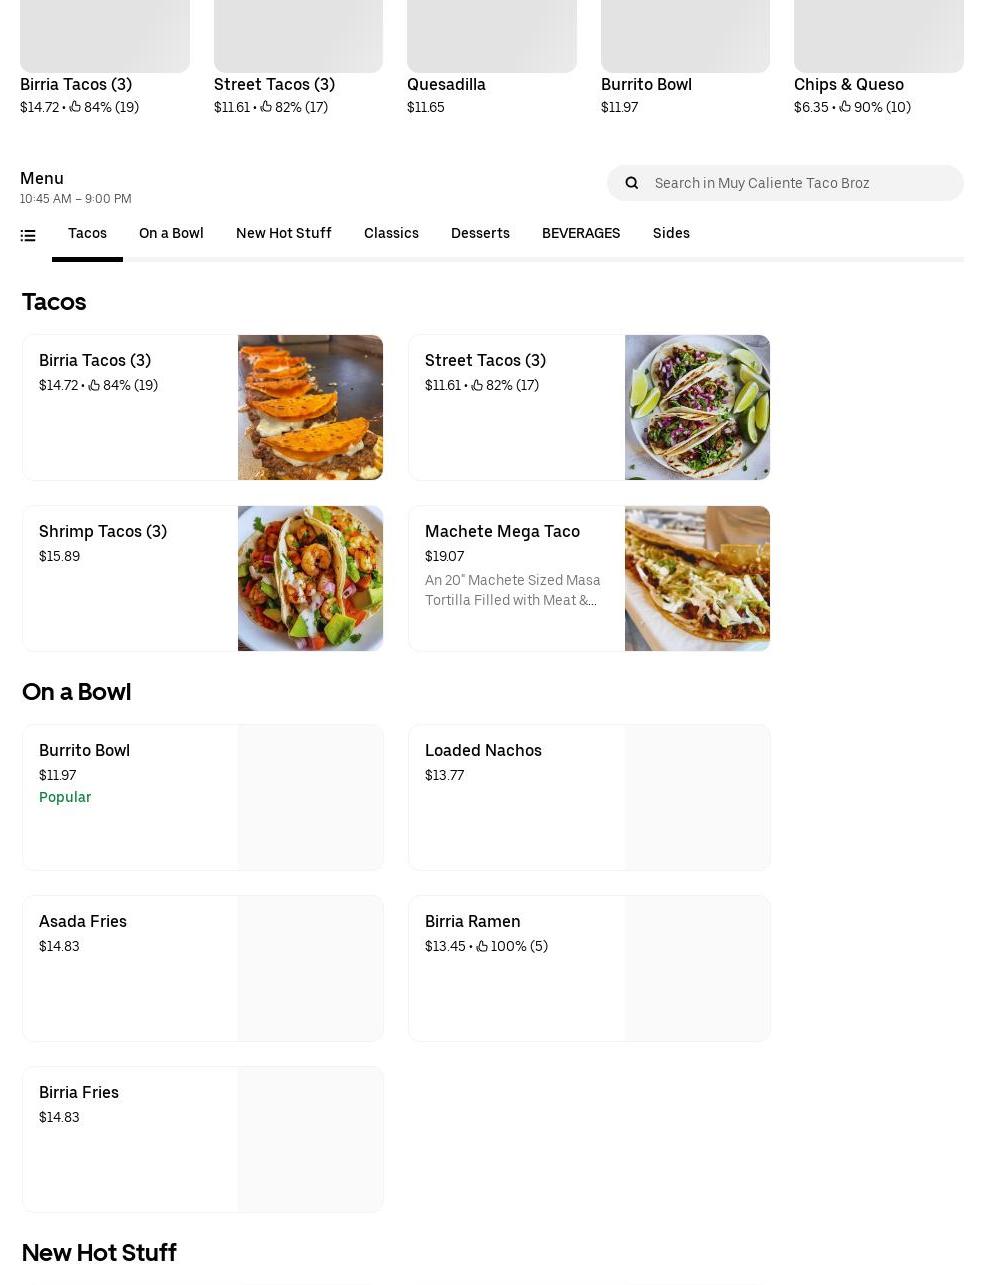Click the search magnifier icon

point(631,183)
